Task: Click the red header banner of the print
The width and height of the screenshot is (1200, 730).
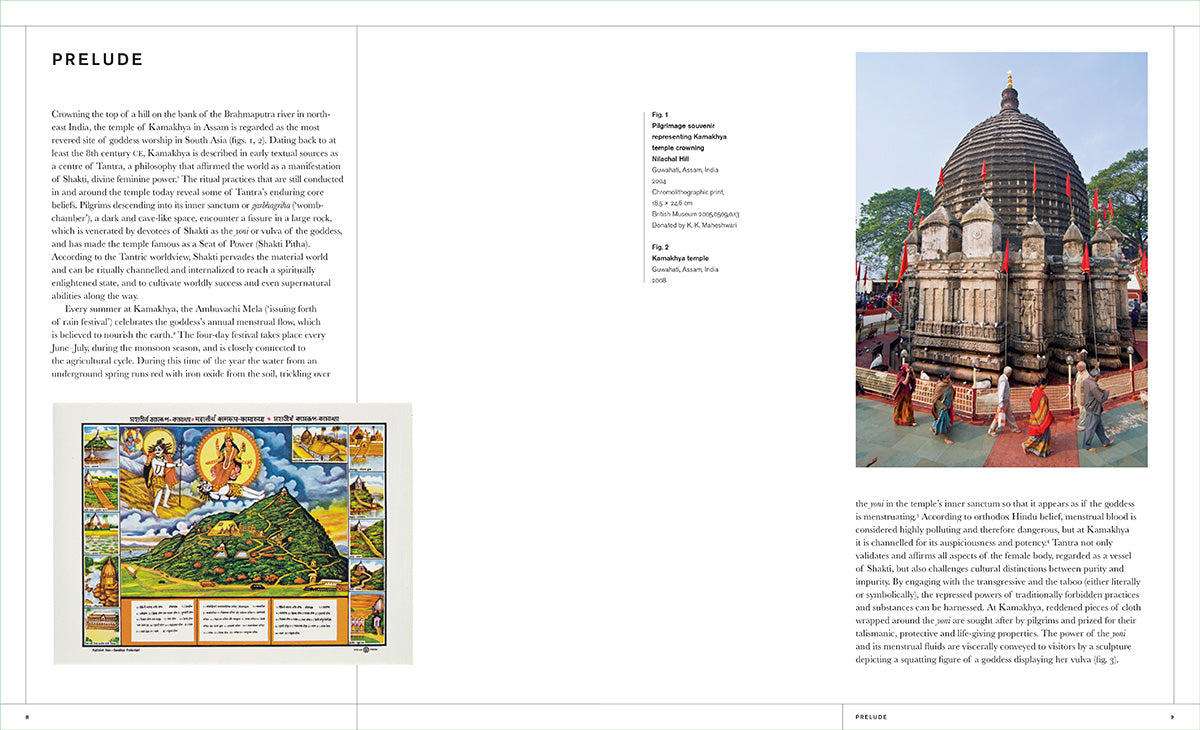Action: click(233, 417)
